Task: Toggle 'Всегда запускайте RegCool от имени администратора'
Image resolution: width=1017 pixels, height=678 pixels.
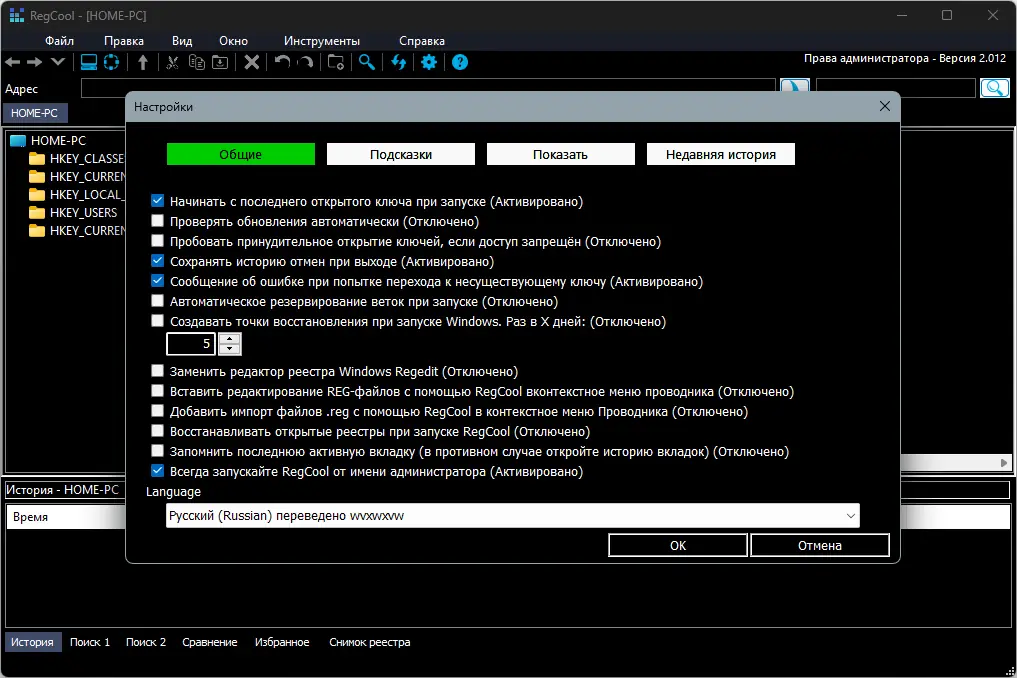Action: point(157,470)
